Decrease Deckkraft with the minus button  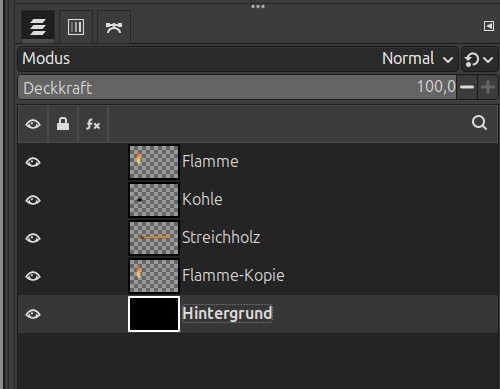click(x=467, y=87)
